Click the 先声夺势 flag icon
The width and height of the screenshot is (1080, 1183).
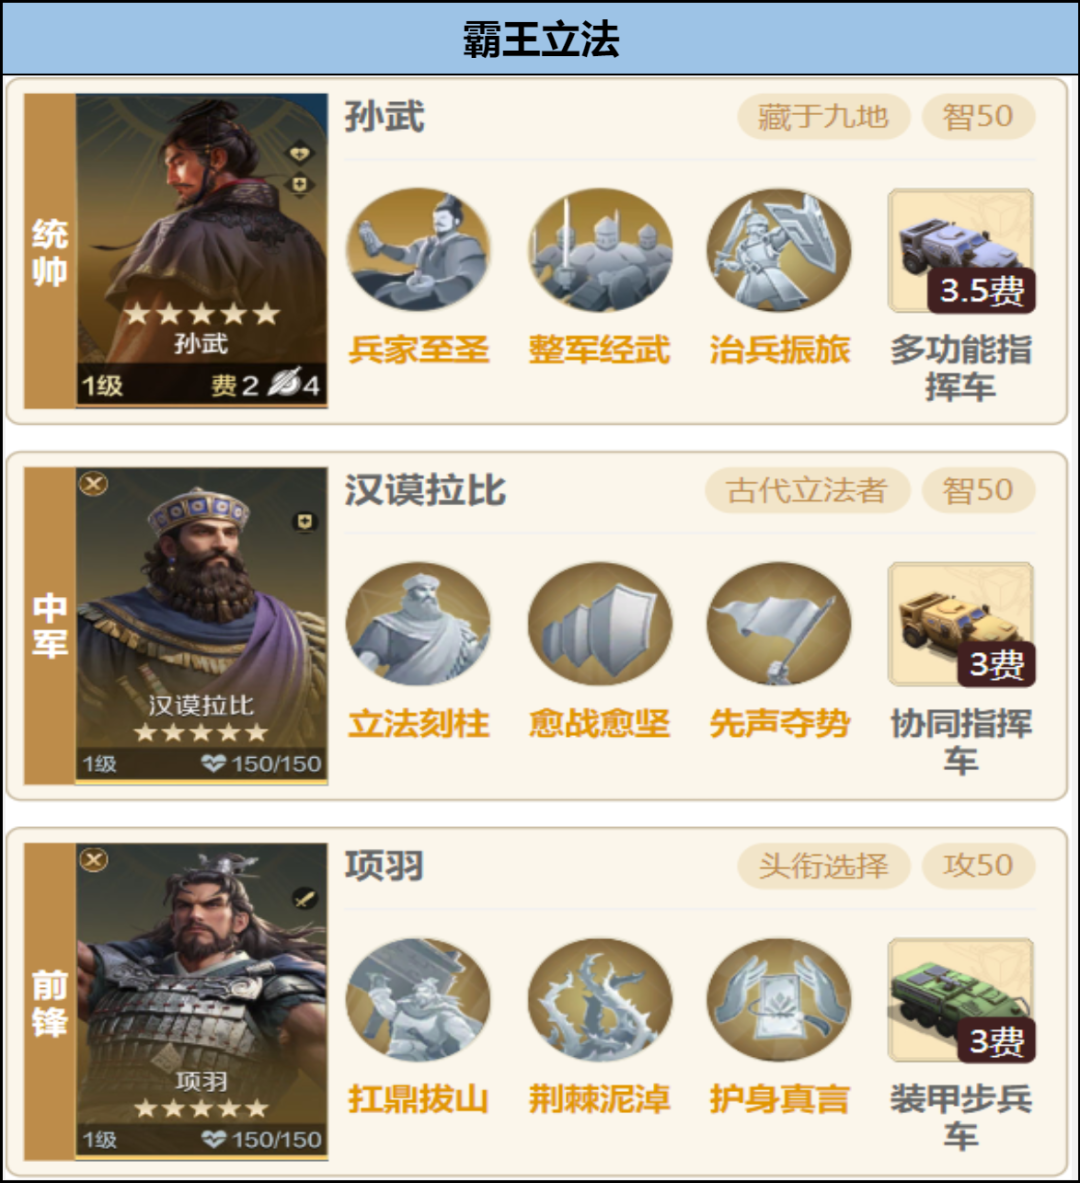779,624
